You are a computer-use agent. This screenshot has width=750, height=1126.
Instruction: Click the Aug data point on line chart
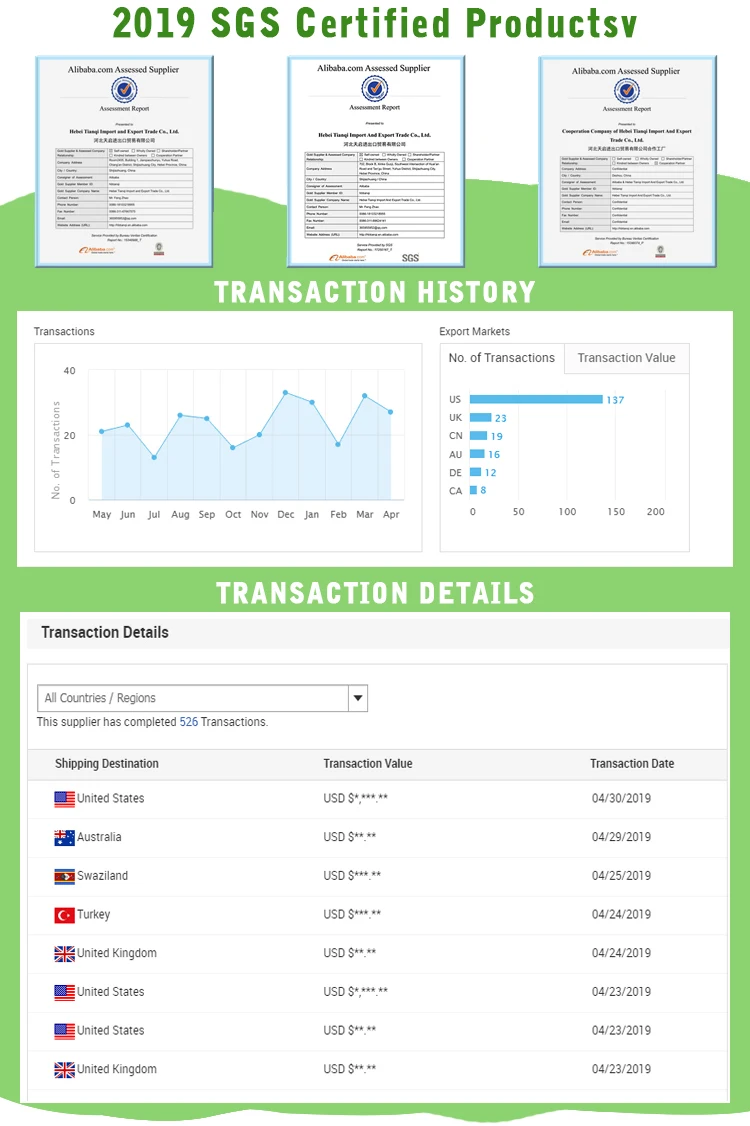coord(180,415)
